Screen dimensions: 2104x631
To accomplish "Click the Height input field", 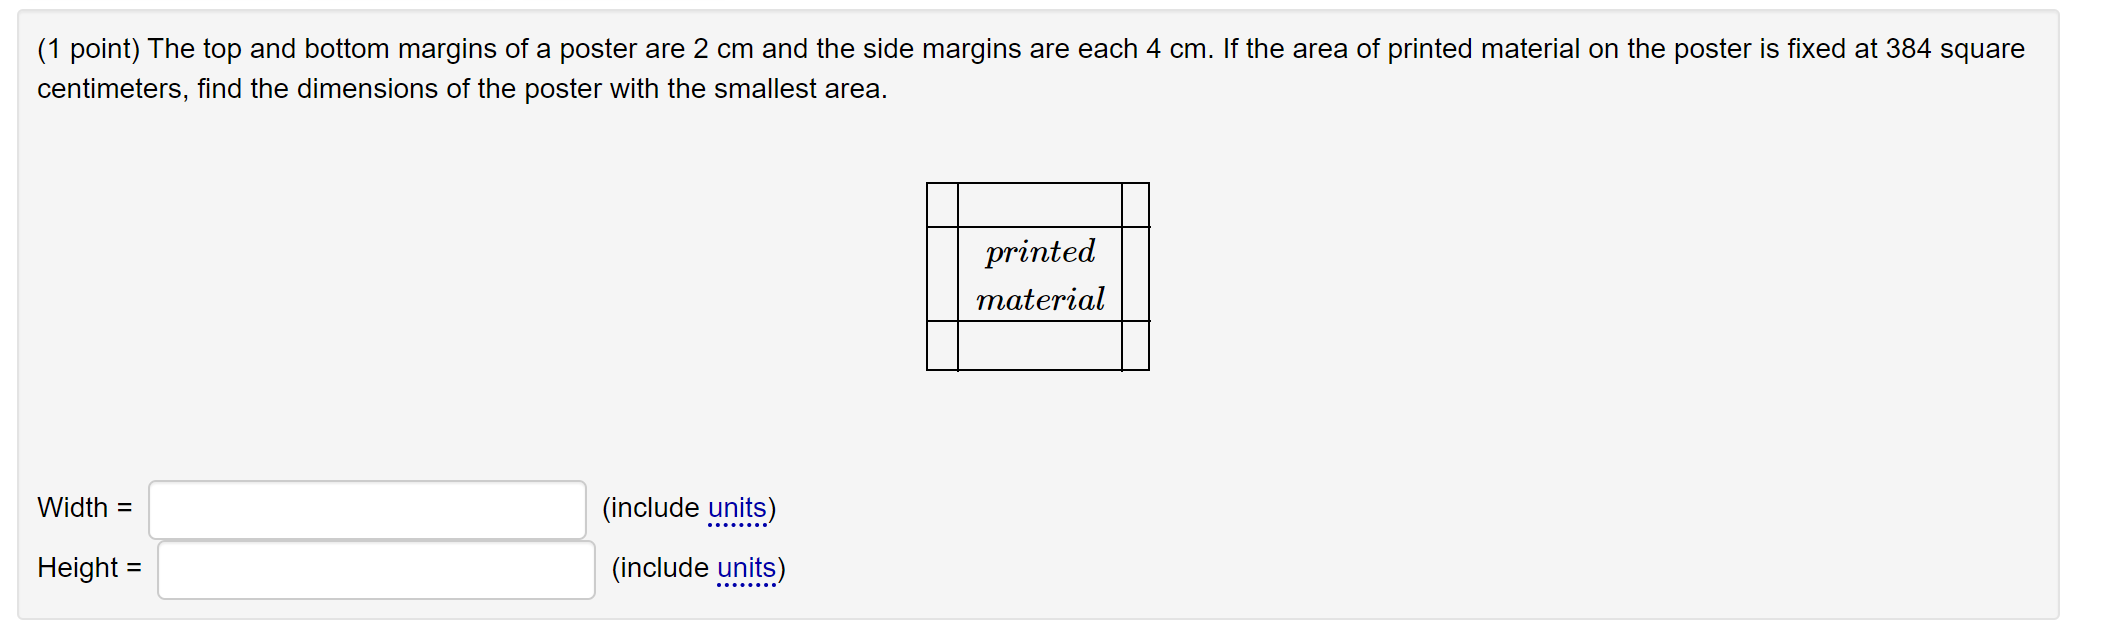I will click(375, 569).
